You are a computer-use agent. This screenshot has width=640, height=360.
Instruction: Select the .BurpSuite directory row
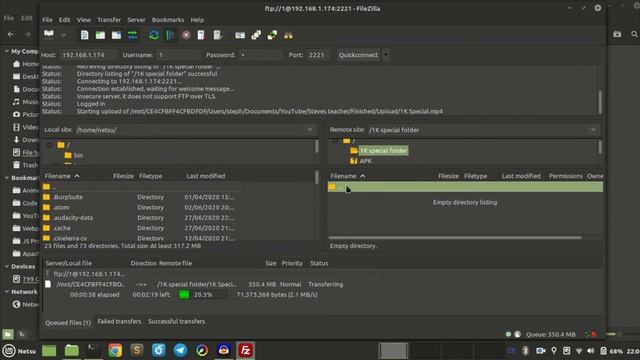tap(141, 197)
